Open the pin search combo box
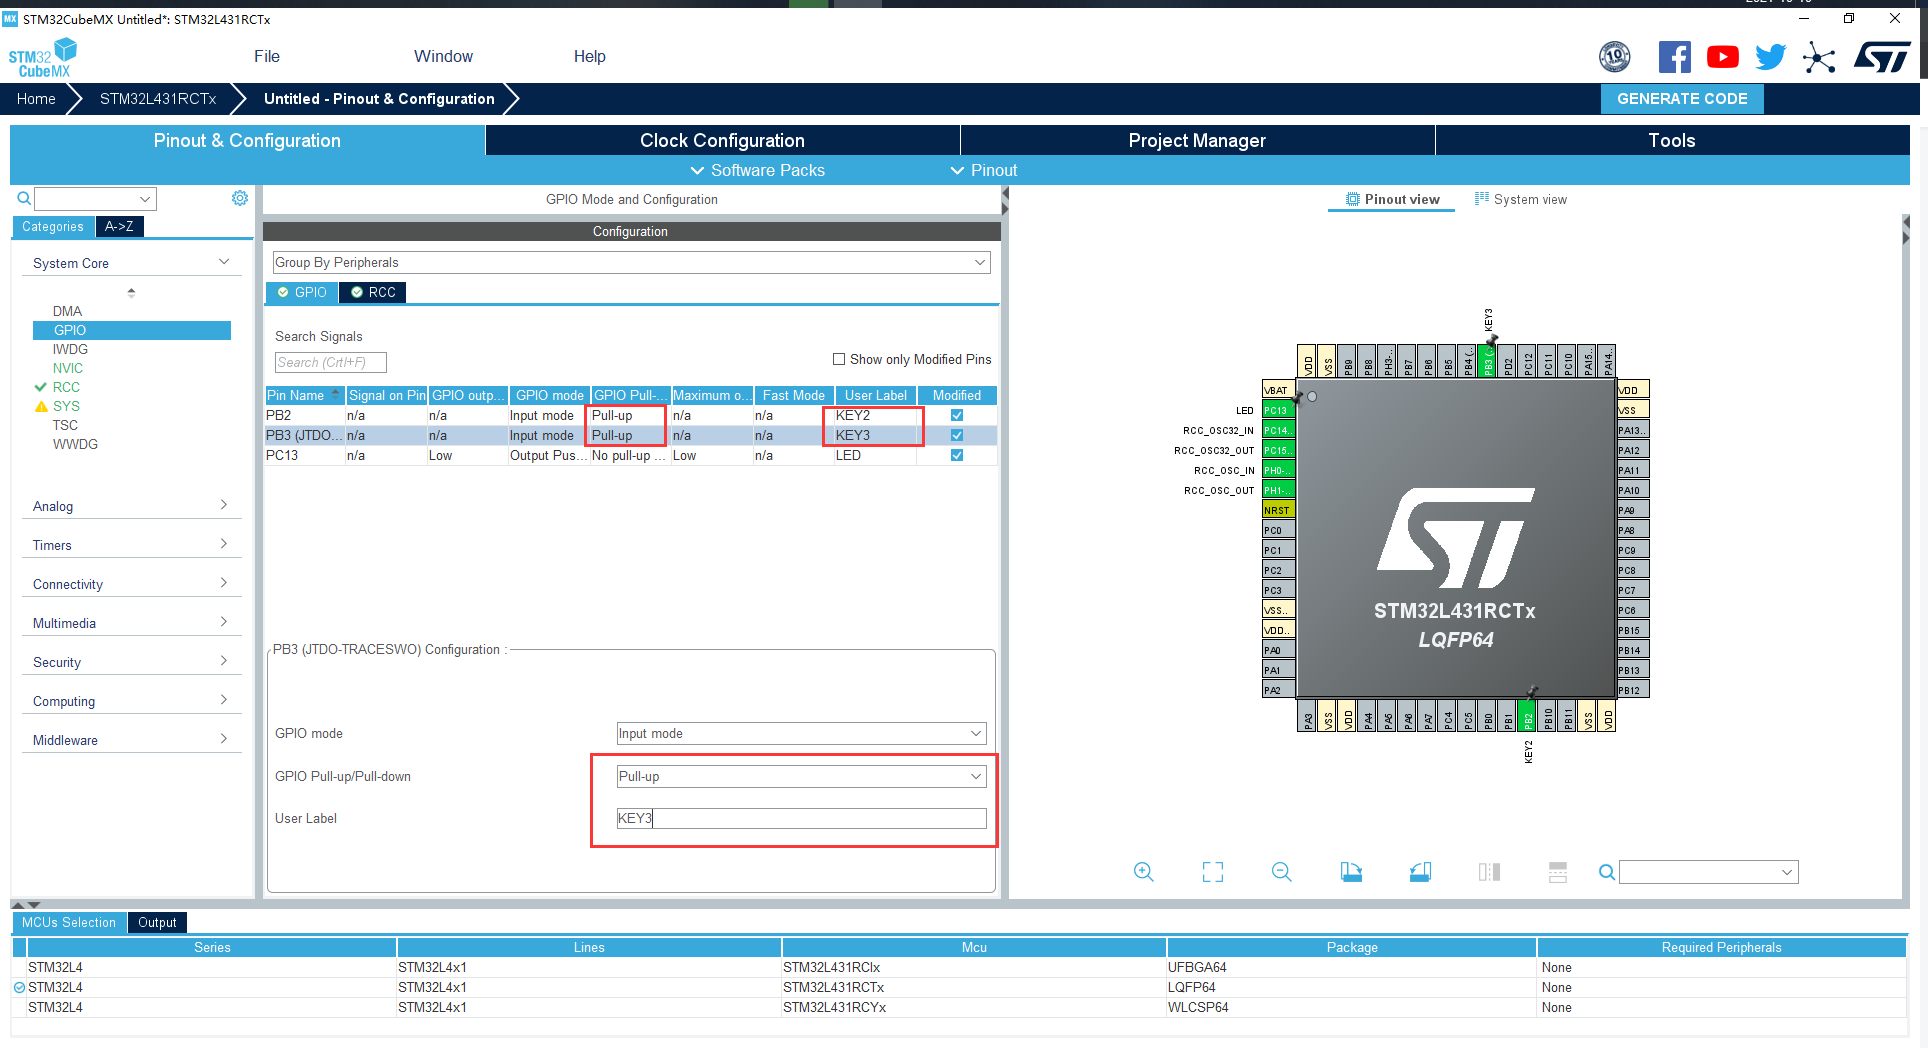1928x1048 pixels. tap(1708, 872)
